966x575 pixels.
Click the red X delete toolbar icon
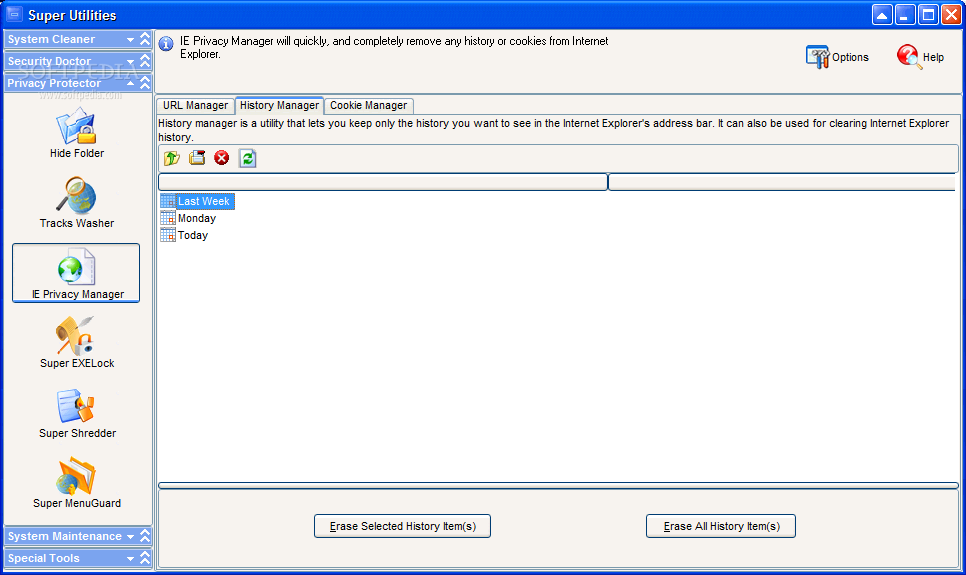pos(222,158)
